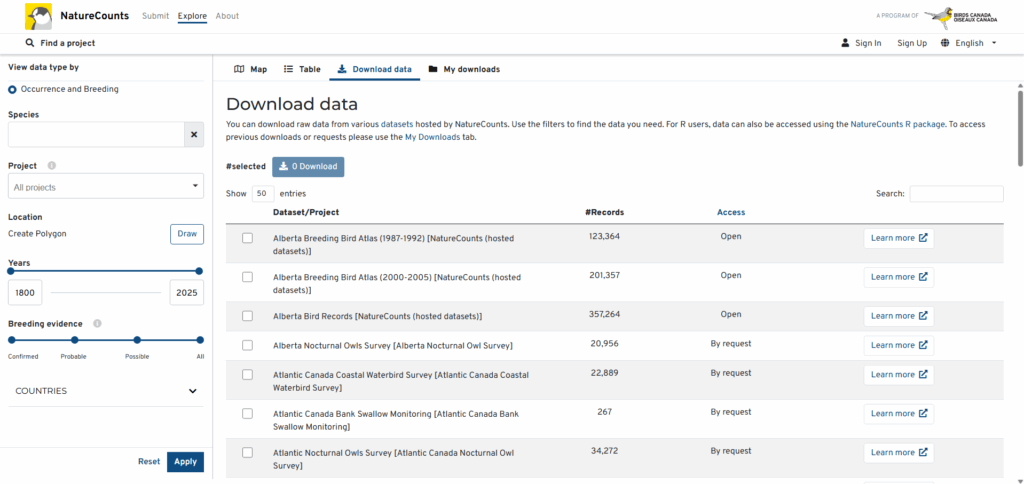Check Alberta Nocturnal Owls Survey checkbox

[x=248, y=346]
